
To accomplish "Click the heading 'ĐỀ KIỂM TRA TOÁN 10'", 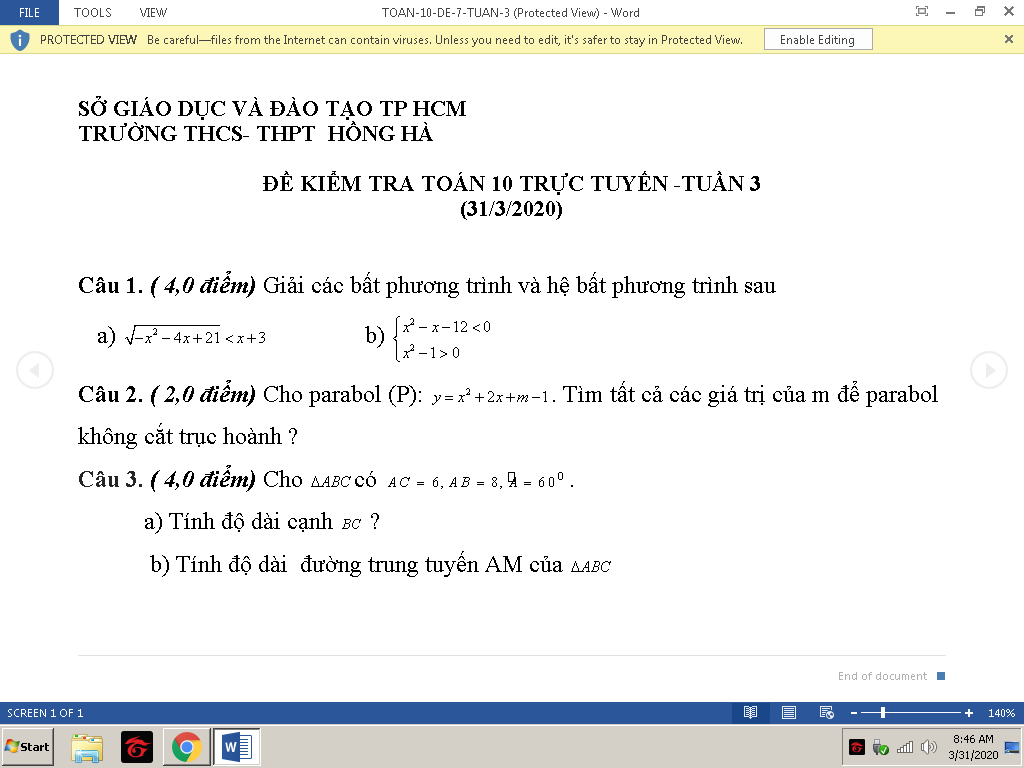I will coord(511,184).
